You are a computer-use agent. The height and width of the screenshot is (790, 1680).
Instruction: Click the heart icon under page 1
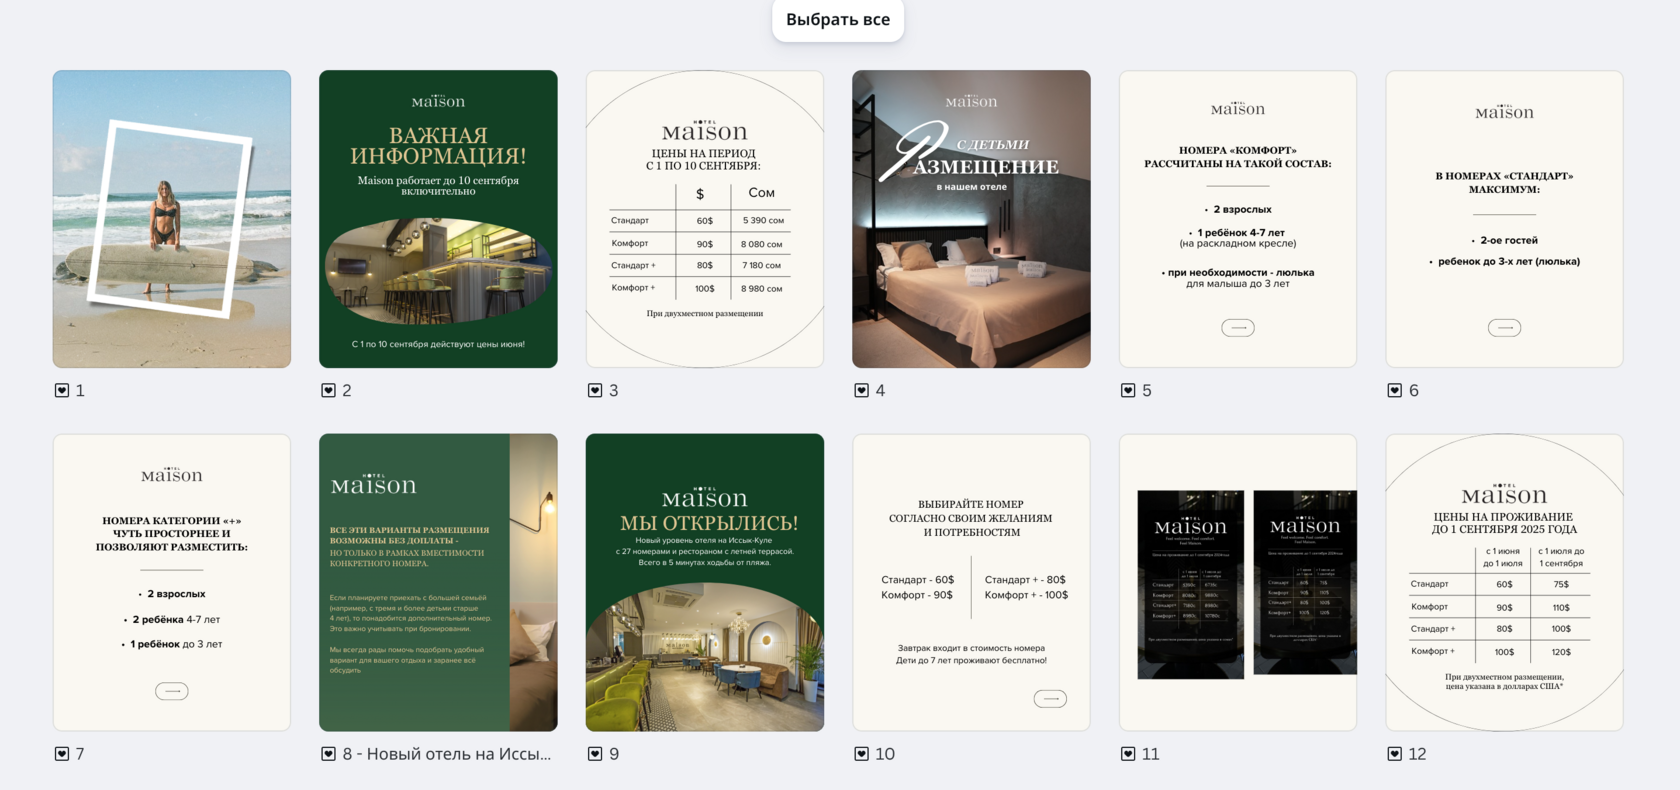(x=62, y=390)
